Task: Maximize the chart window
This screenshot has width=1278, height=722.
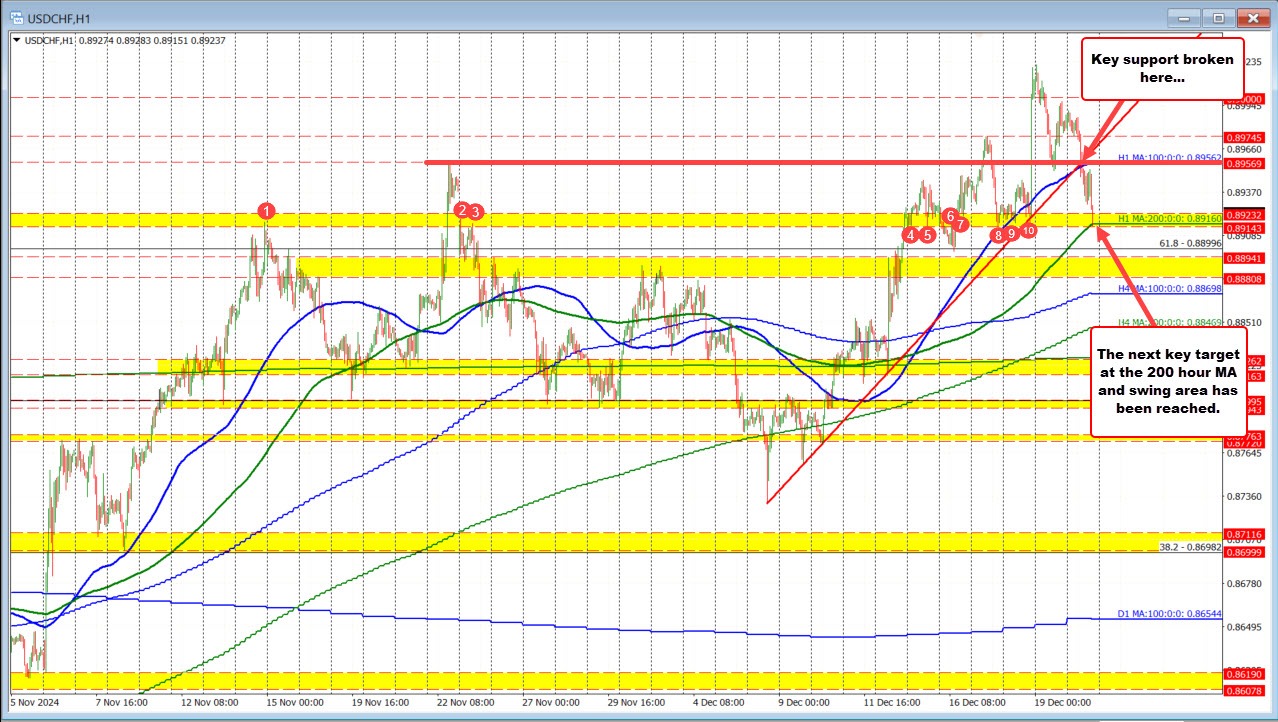Action: pos(1218,17)
